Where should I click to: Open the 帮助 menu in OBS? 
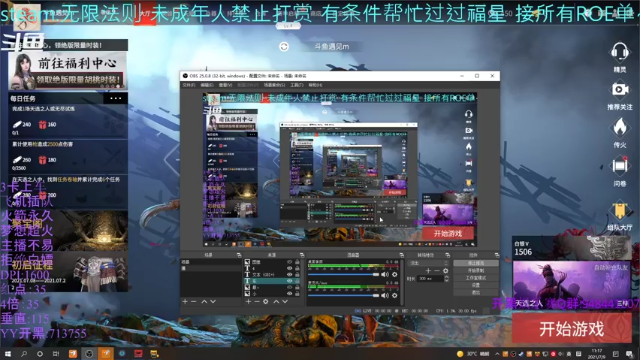click(x=315, y=85)
